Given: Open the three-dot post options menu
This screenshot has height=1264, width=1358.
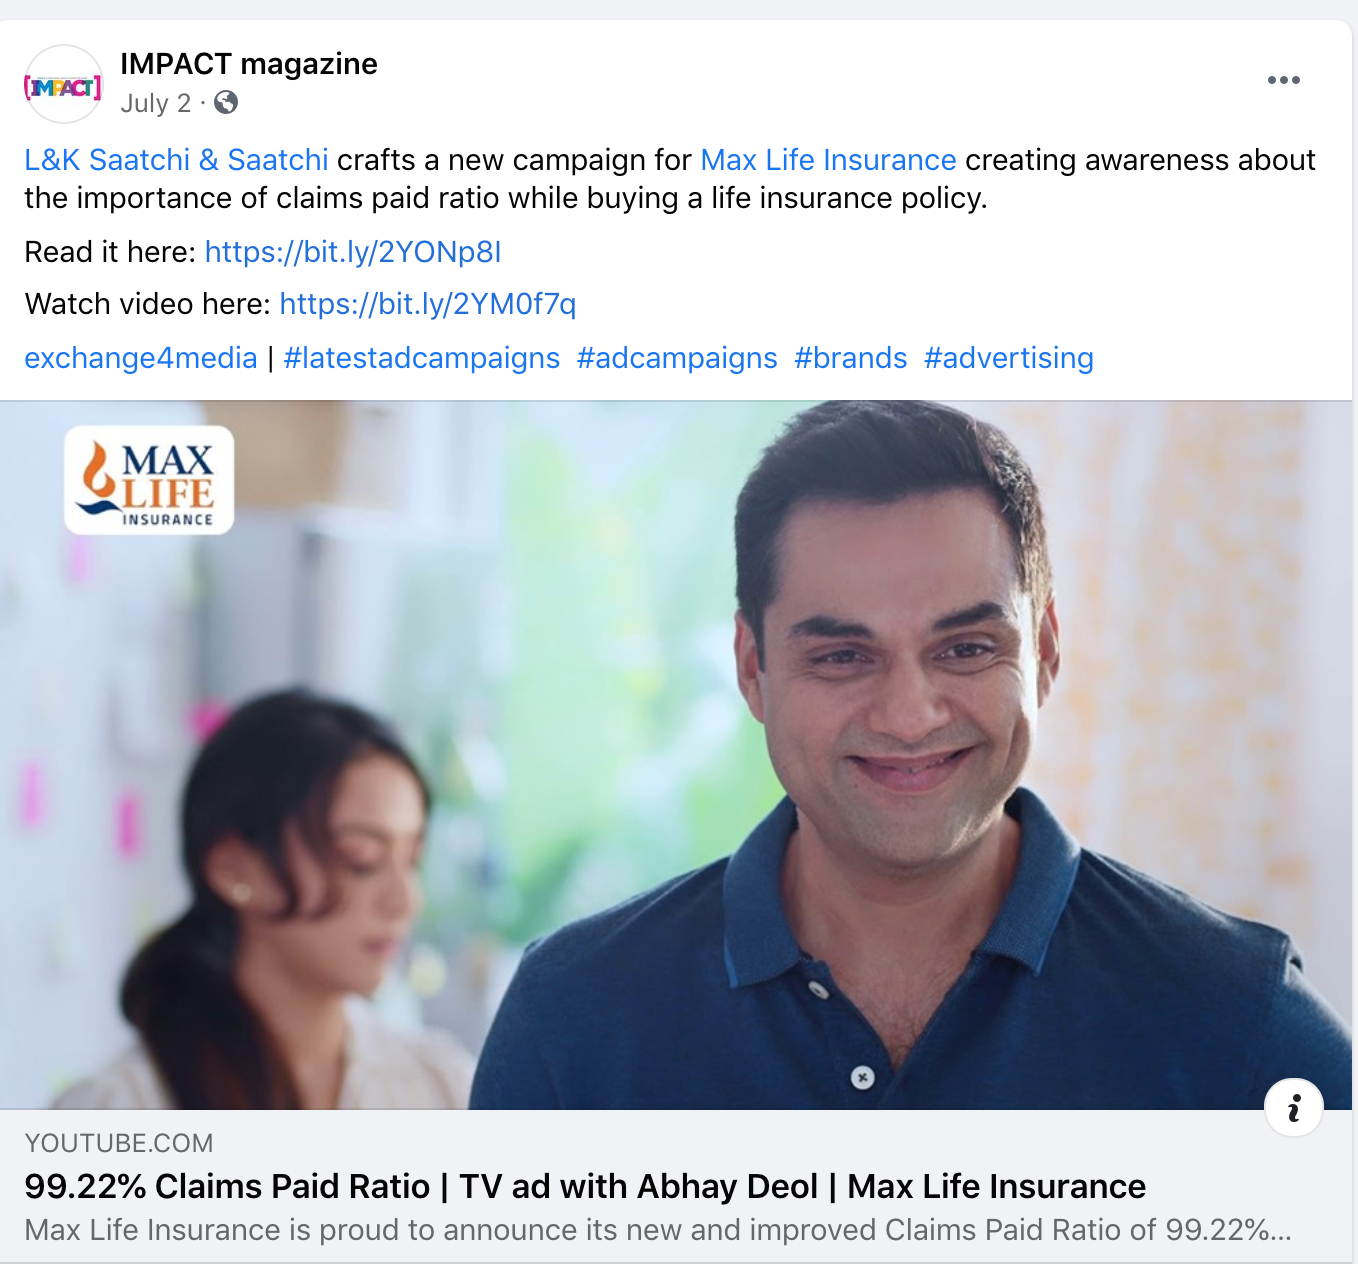Looking at the screenshot, I should [x=1283, y=80].
